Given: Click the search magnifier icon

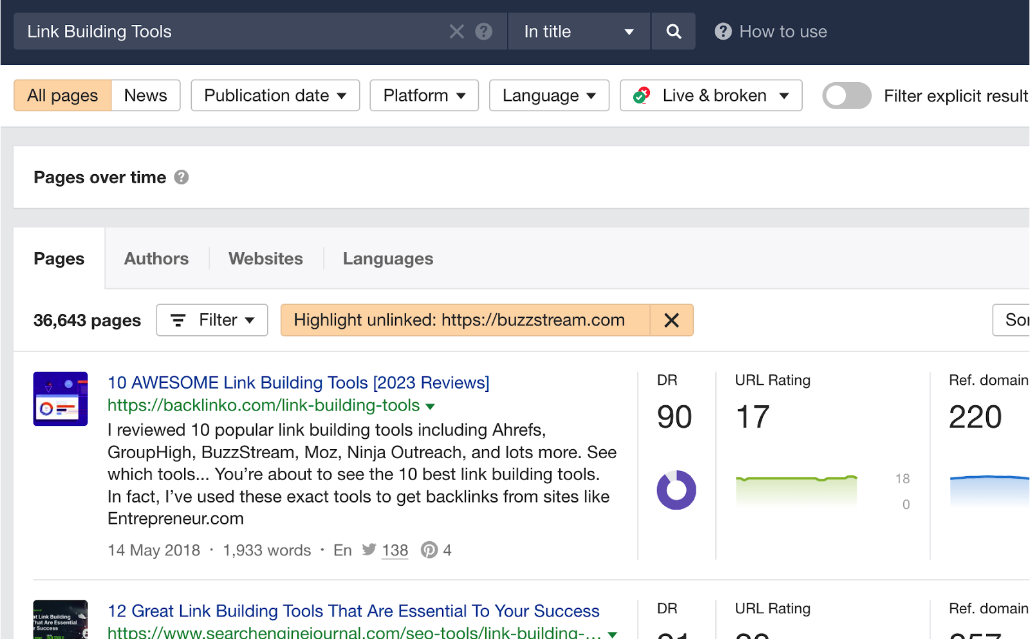Looking at the screenshot, I should [x=672, y=31].
